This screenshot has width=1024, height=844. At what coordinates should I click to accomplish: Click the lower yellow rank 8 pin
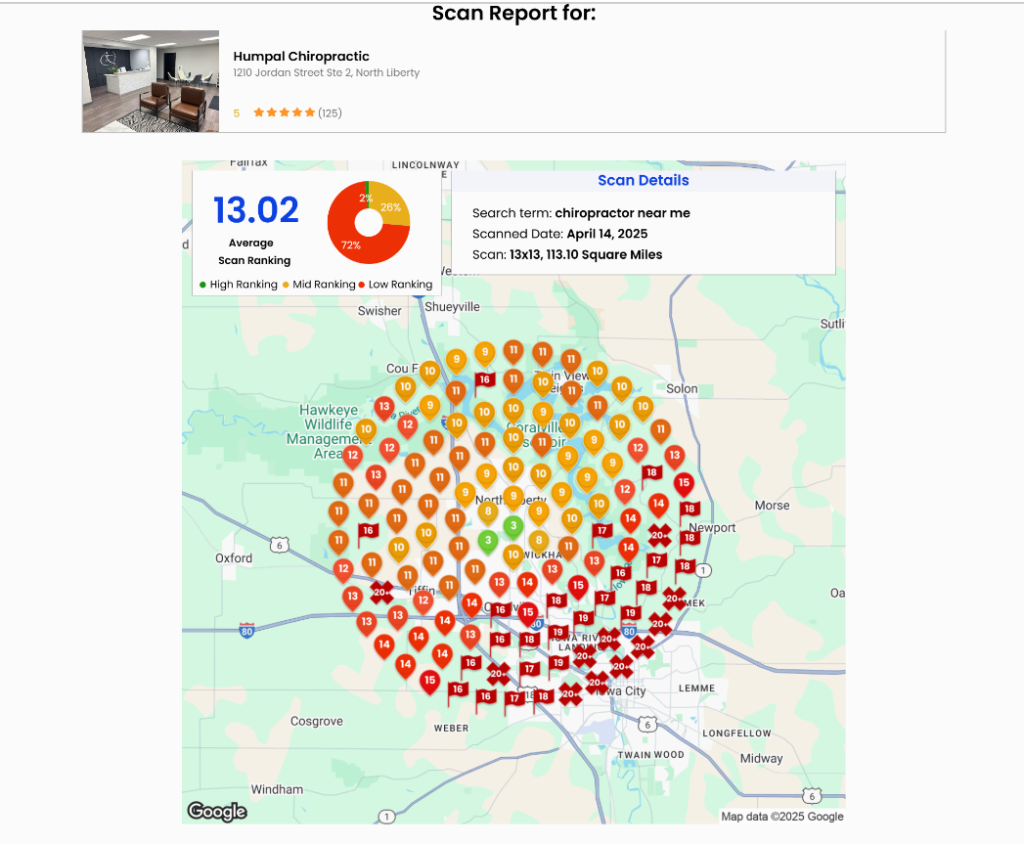tap(538, 540)
